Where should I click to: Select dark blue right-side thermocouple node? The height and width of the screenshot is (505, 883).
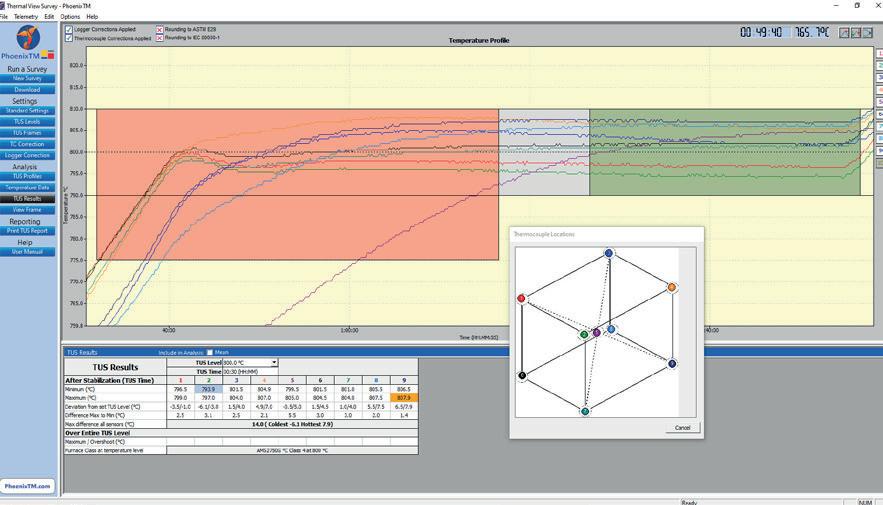672,364
